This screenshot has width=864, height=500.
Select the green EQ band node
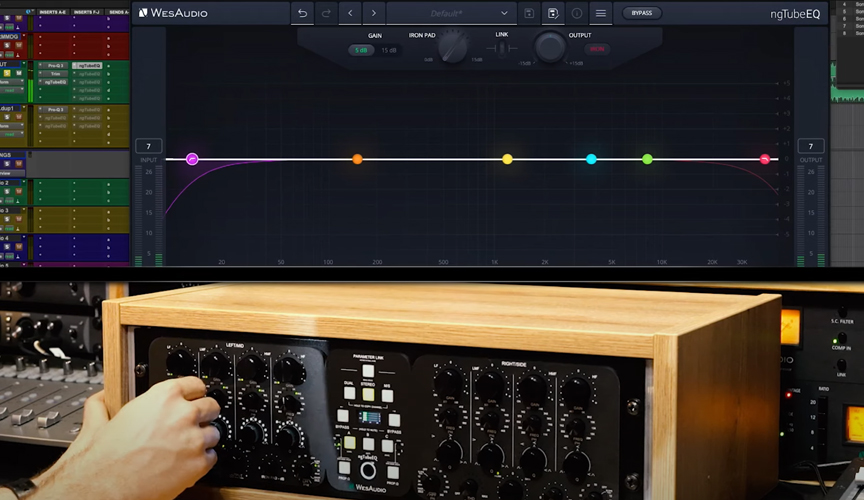coord(647,159)
